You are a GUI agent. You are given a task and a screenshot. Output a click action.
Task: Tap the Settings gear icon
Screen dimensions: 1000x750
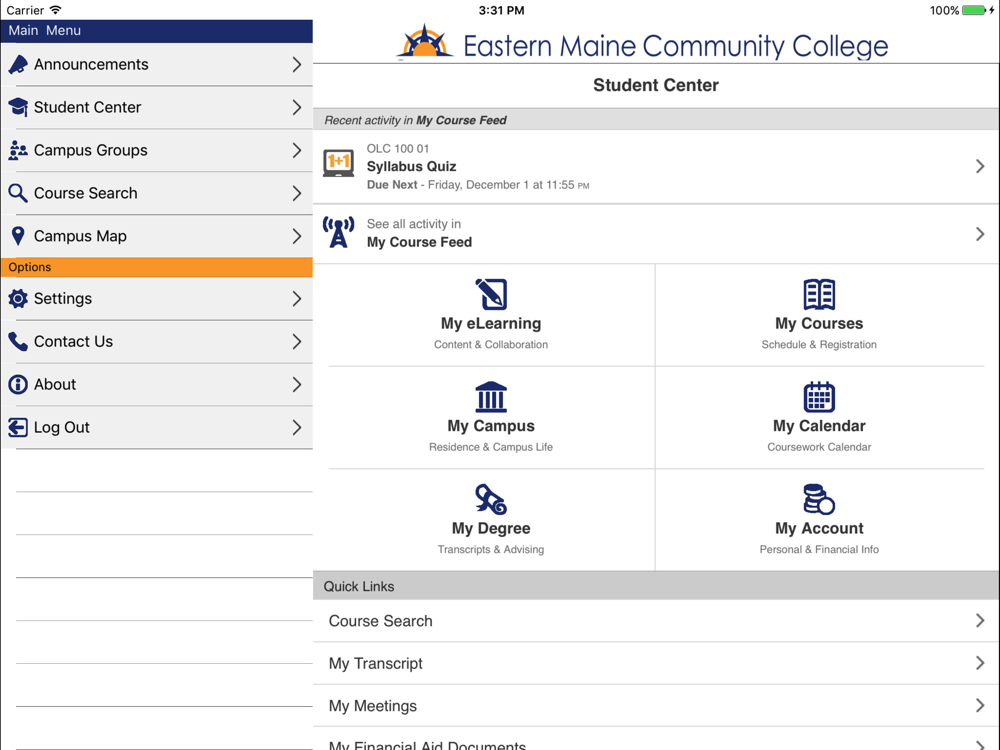tap(18, 298)
